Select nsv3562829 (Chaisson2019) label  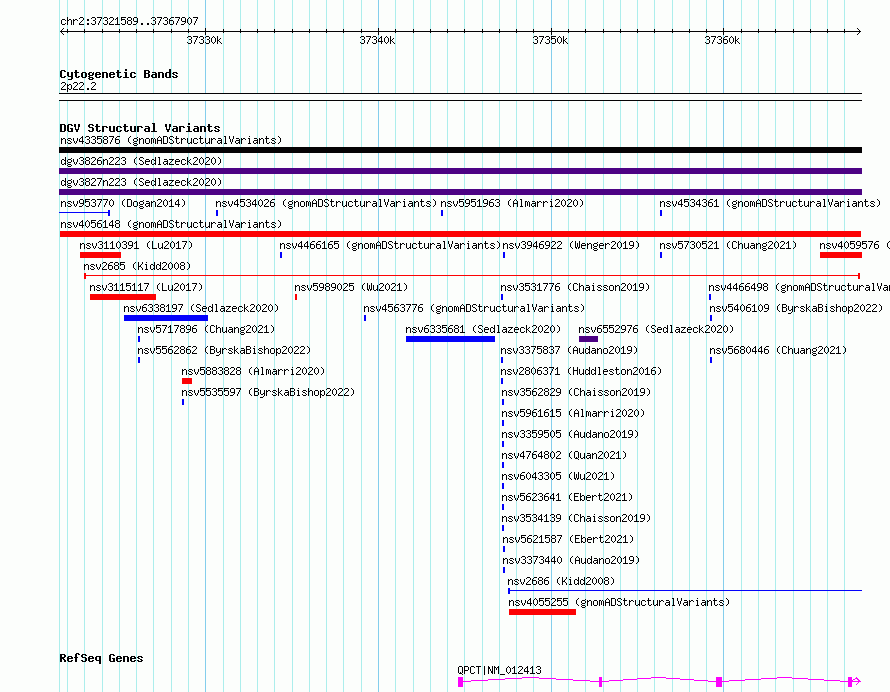click(576, 392)
